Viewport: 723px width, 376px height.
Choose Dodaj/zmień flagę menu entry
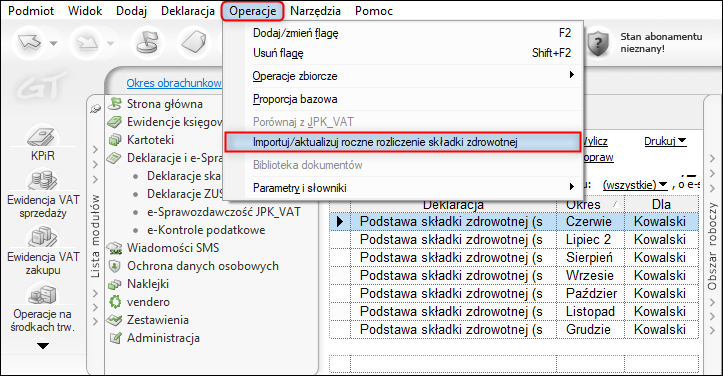coord(403,33)
